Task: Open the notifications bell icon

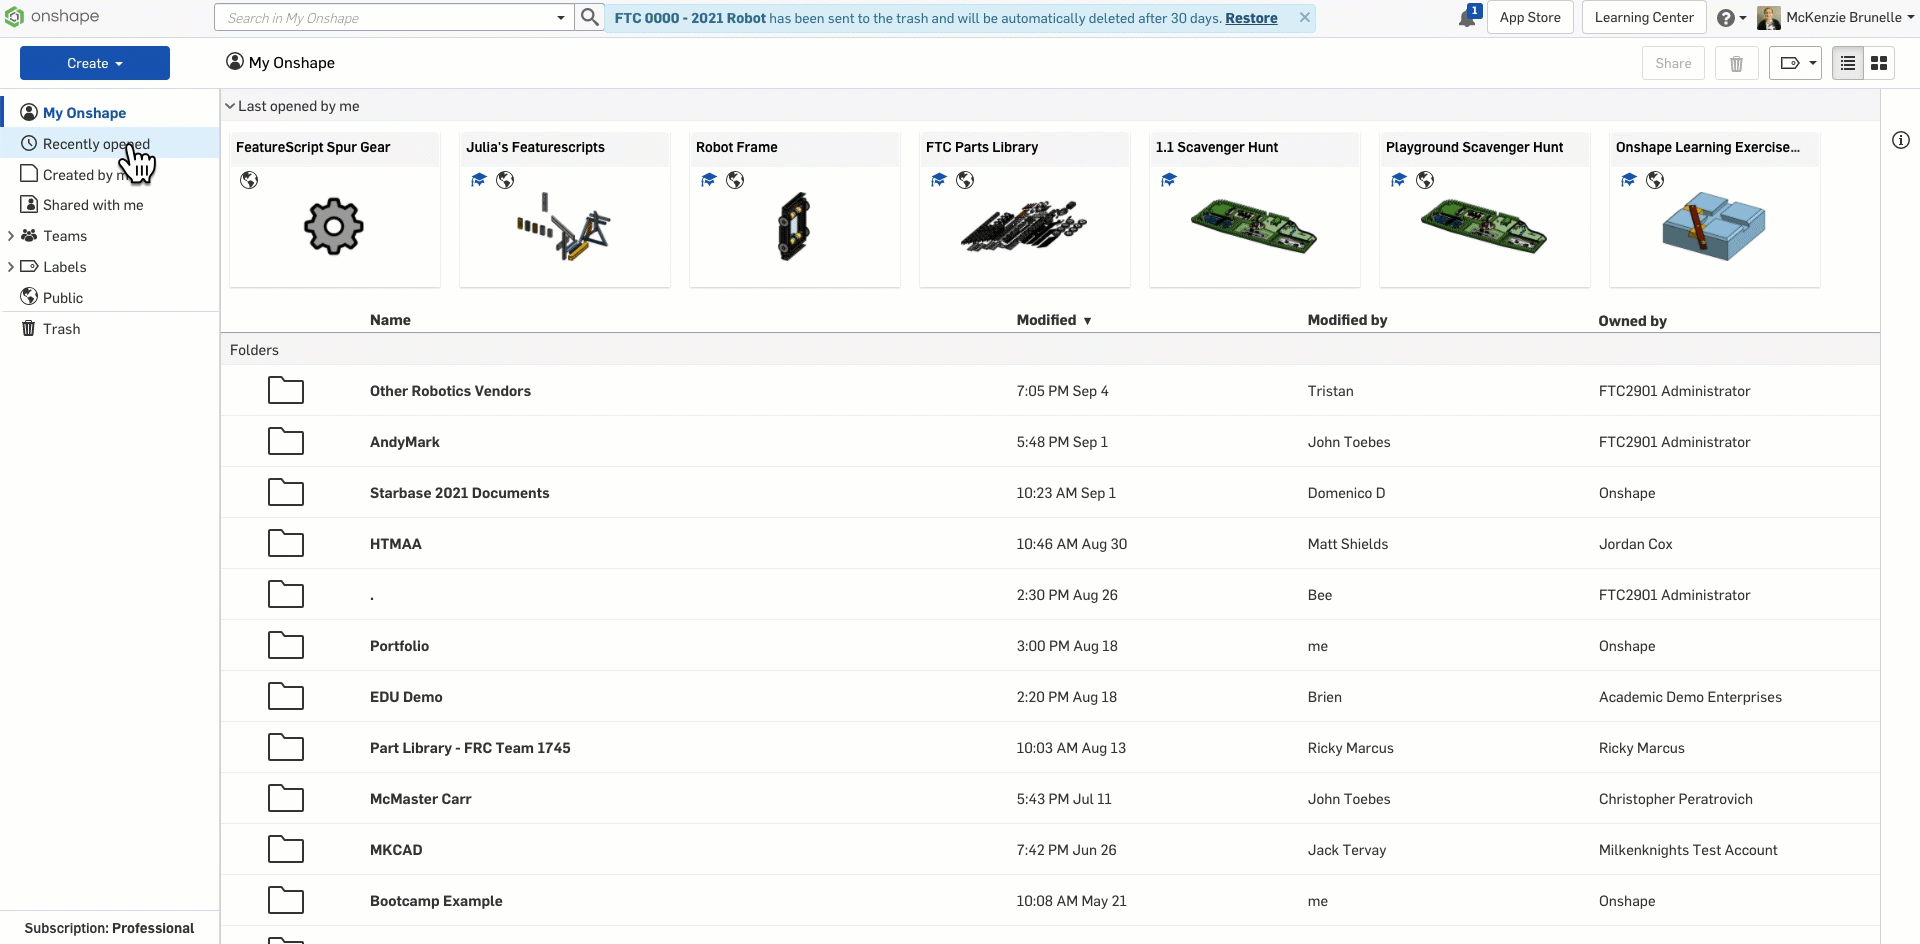Action: (1468, 17)
